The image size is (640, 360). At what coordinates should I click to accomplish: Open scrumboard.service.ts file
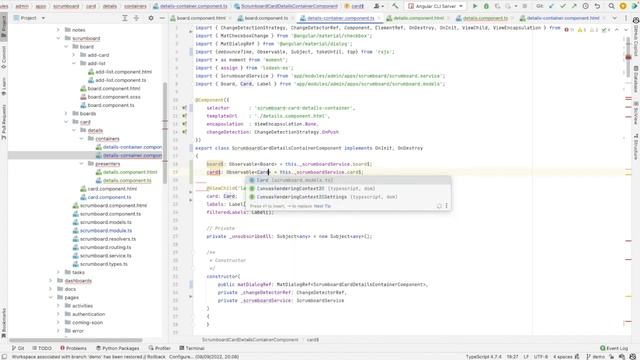102,256
